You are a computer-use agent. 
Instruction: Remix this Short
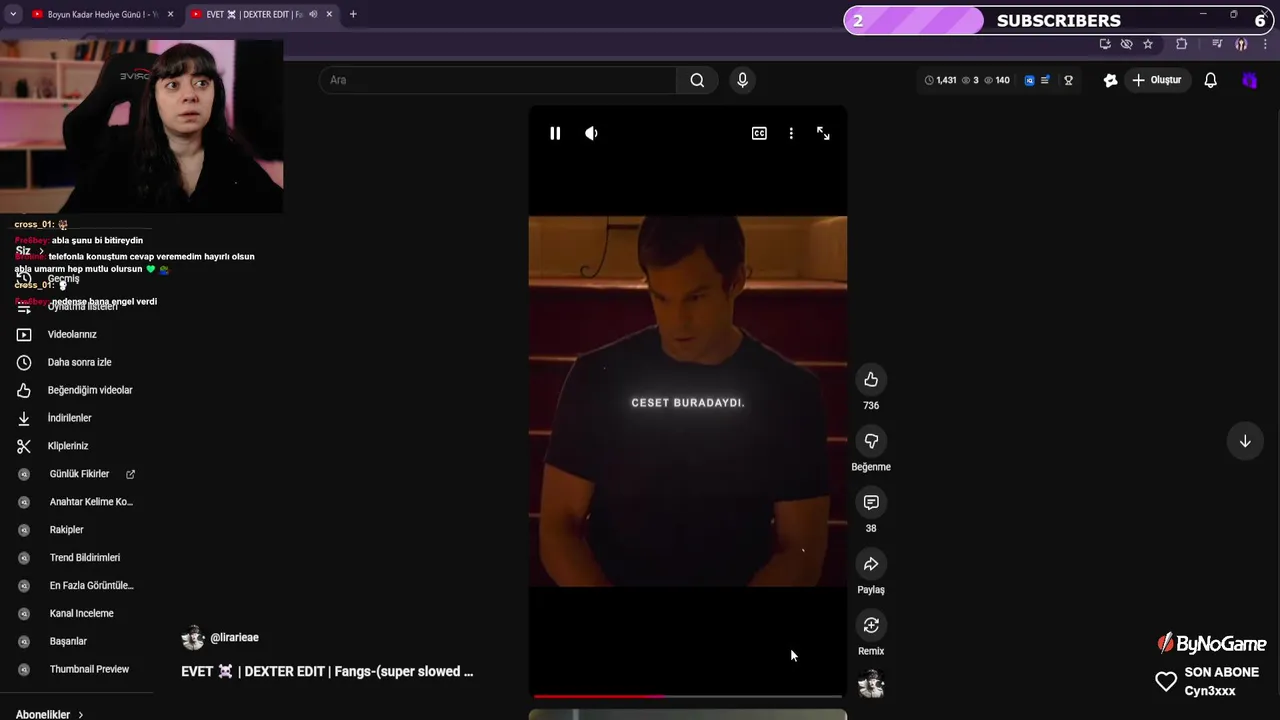[x=871, y=625]
